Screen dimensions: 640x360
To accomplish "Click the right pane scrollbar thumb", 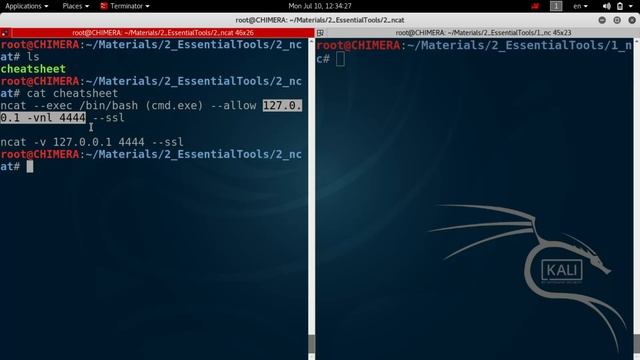I will click(x=637, y=345).
